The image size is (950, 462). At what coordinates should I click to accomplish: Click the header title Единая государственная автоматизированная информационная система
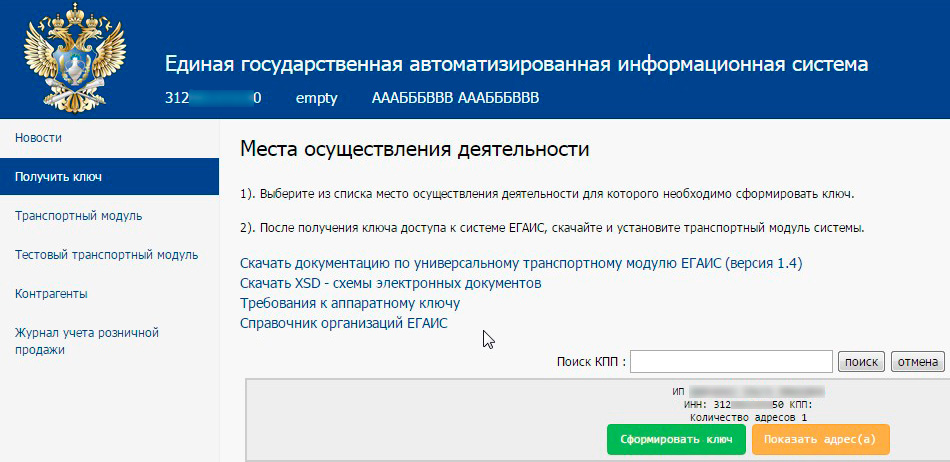pyautogui.click(x=516, y=64)
